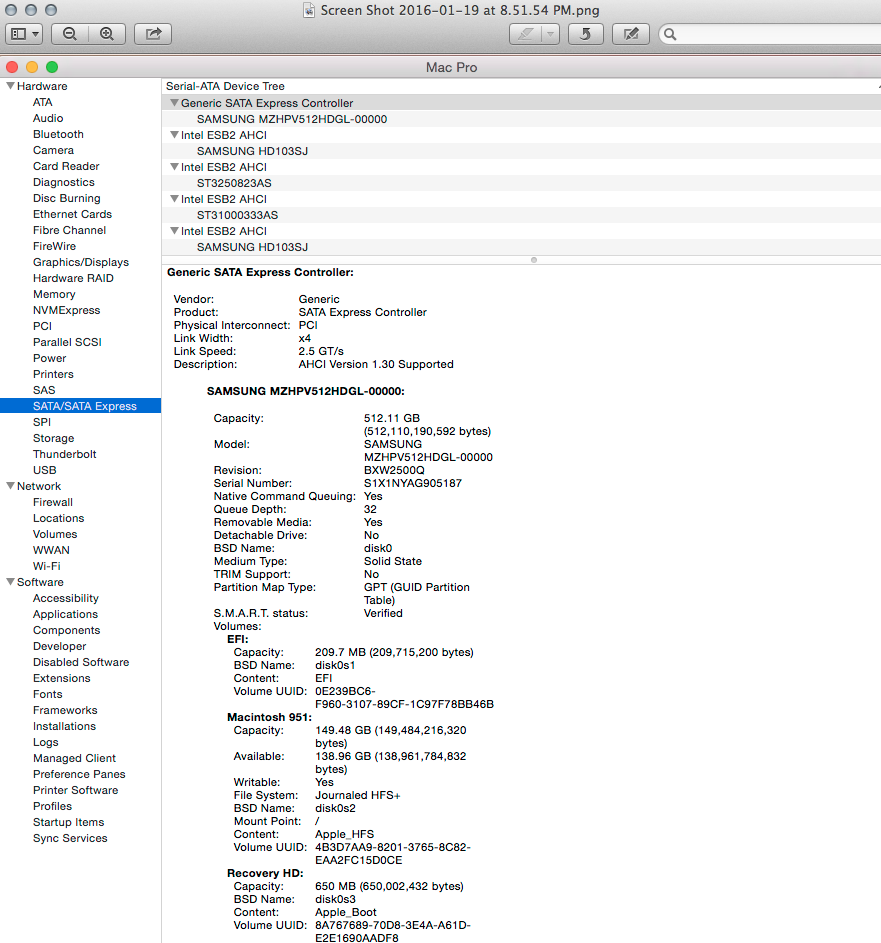
Task: Show Graphics/Displays info
Action: point(81,262)
